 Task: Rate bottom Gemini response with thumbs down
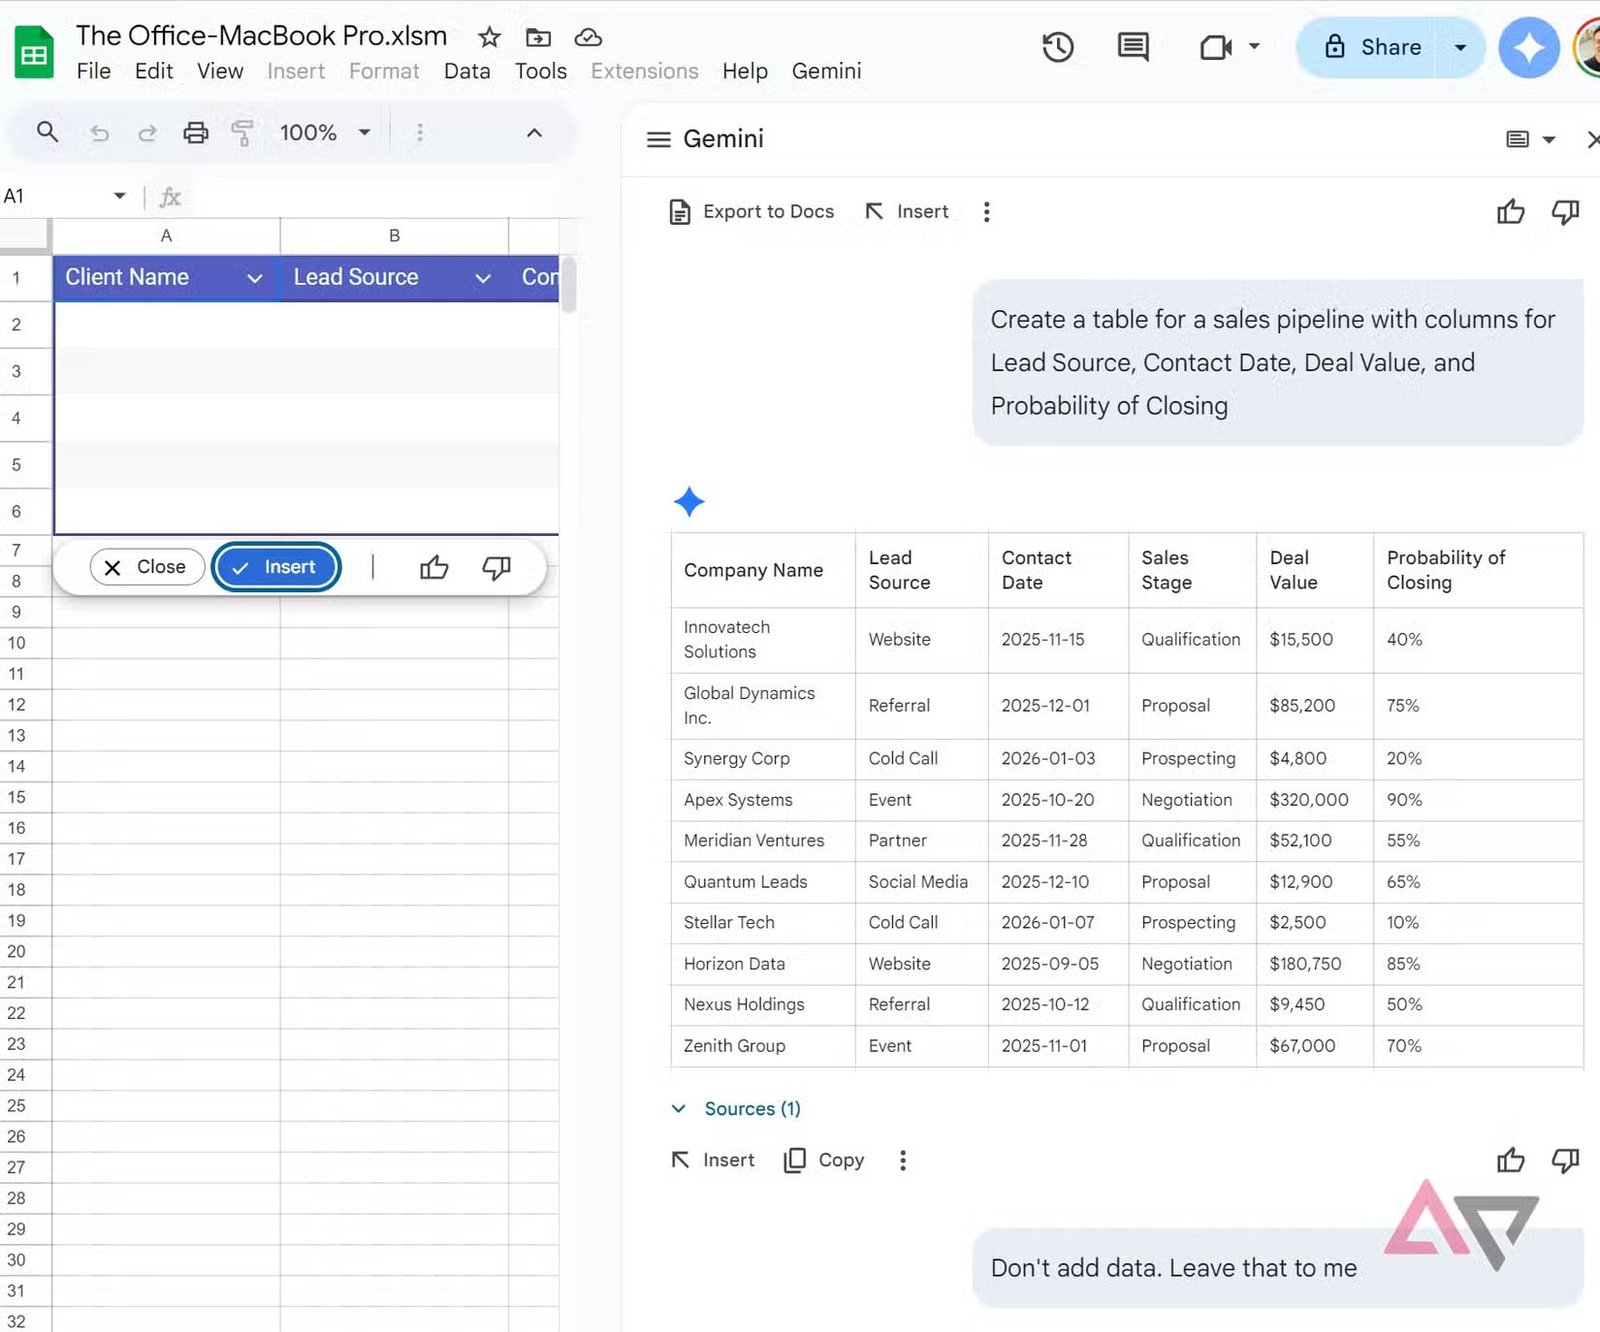point(1565,1160)
